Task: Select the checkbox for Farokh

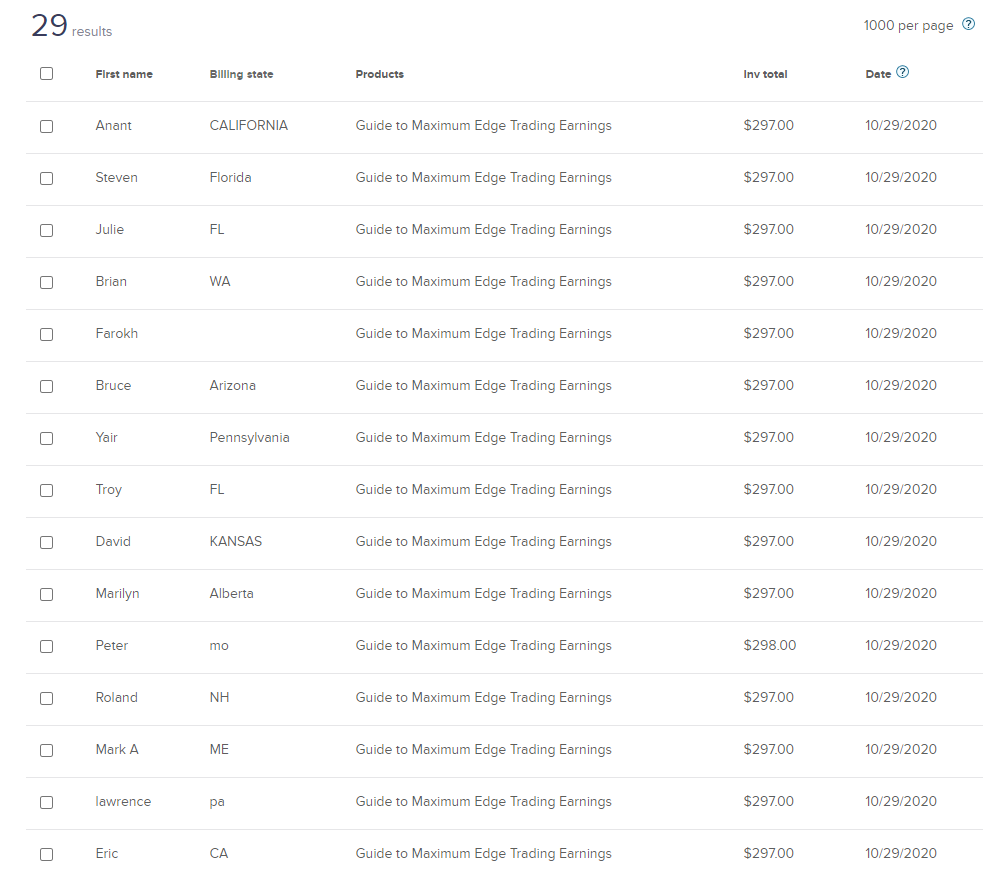Action: tap(46, 334)
